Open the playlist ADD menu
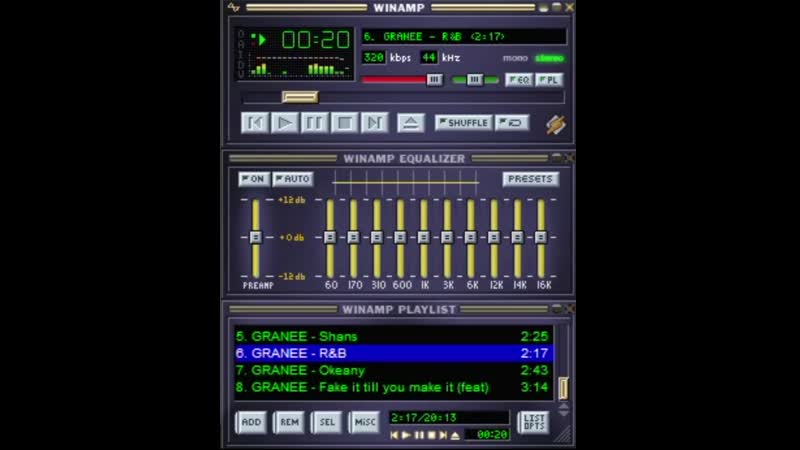This screenshot has width=800, height=450. pyautogui.click(x=251, y=422)
